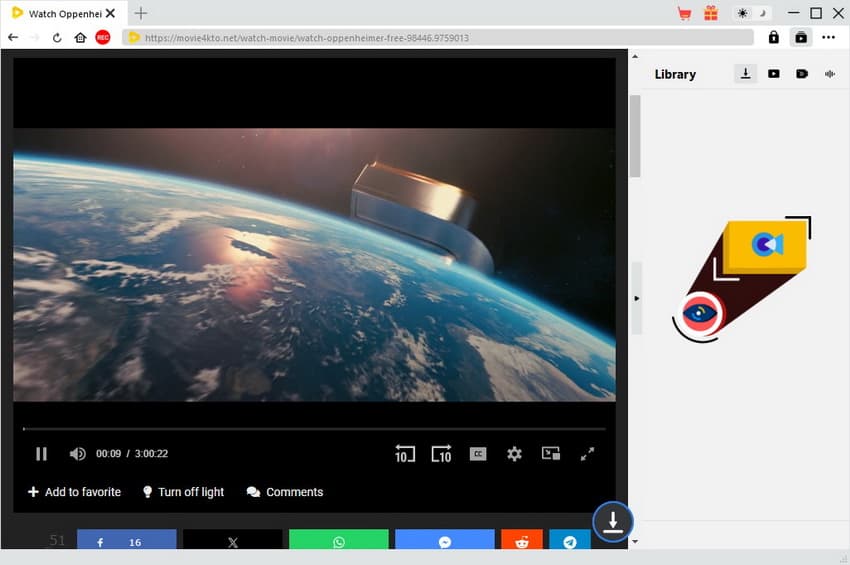Click the page scrollbar thumb

point(635,136)
